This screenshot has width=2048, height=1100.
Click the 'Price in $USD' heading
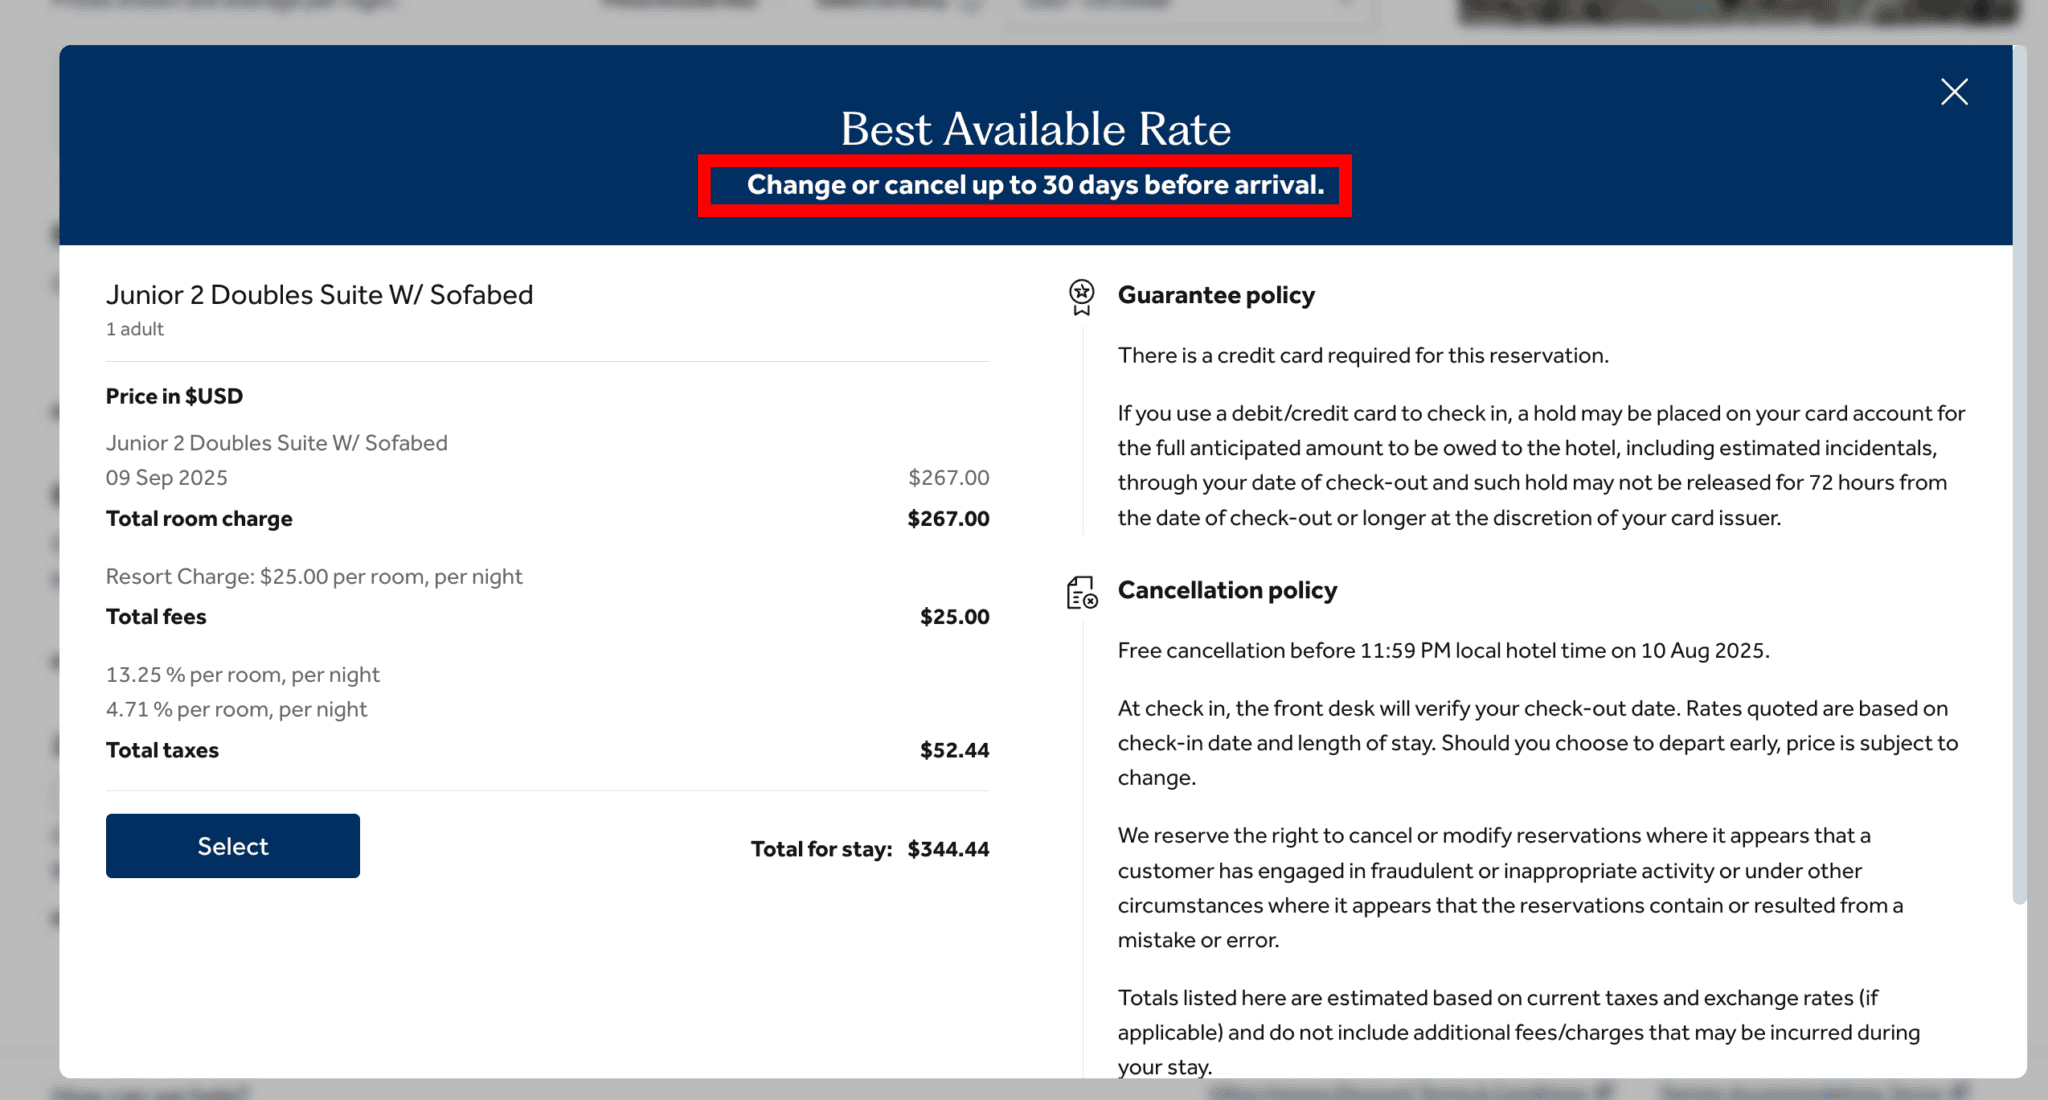coord(174,396)
